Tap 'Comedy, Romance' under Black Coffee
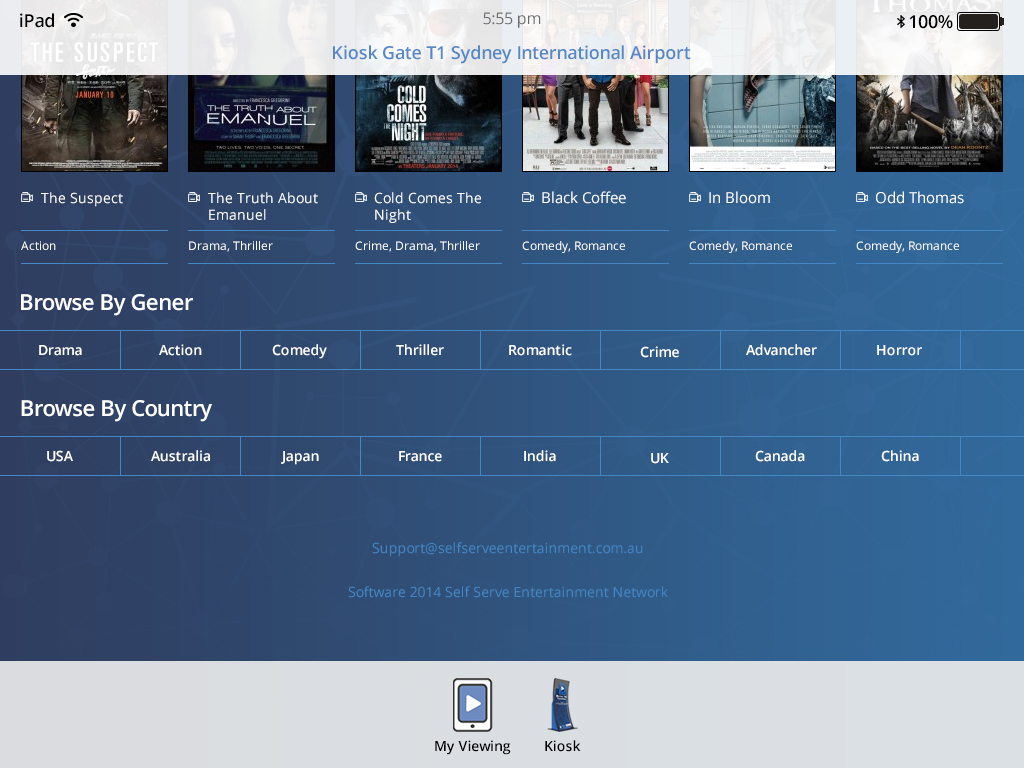1024x768 pixels. tap(573, 246)
